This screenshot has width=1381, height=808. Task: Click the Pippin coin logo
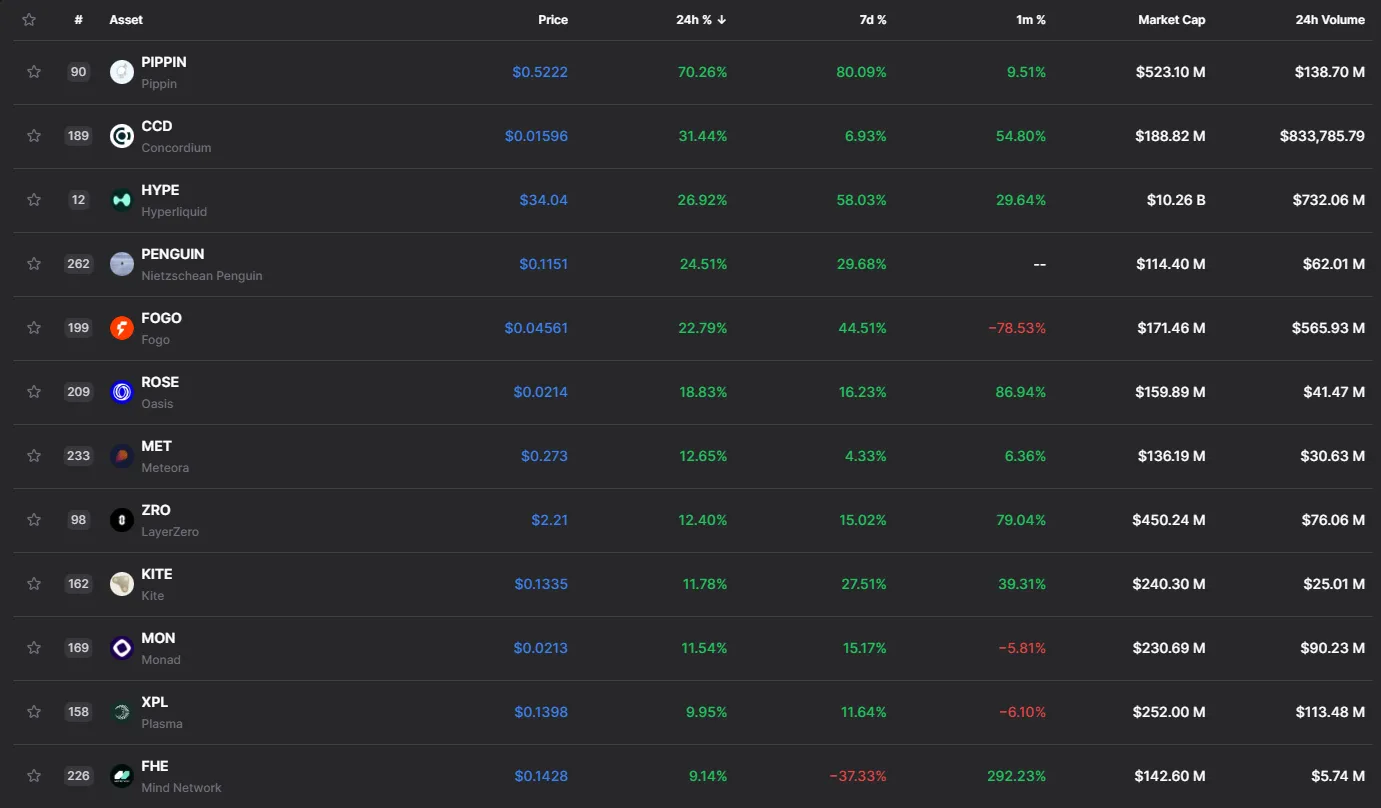(x=122, y=71)
